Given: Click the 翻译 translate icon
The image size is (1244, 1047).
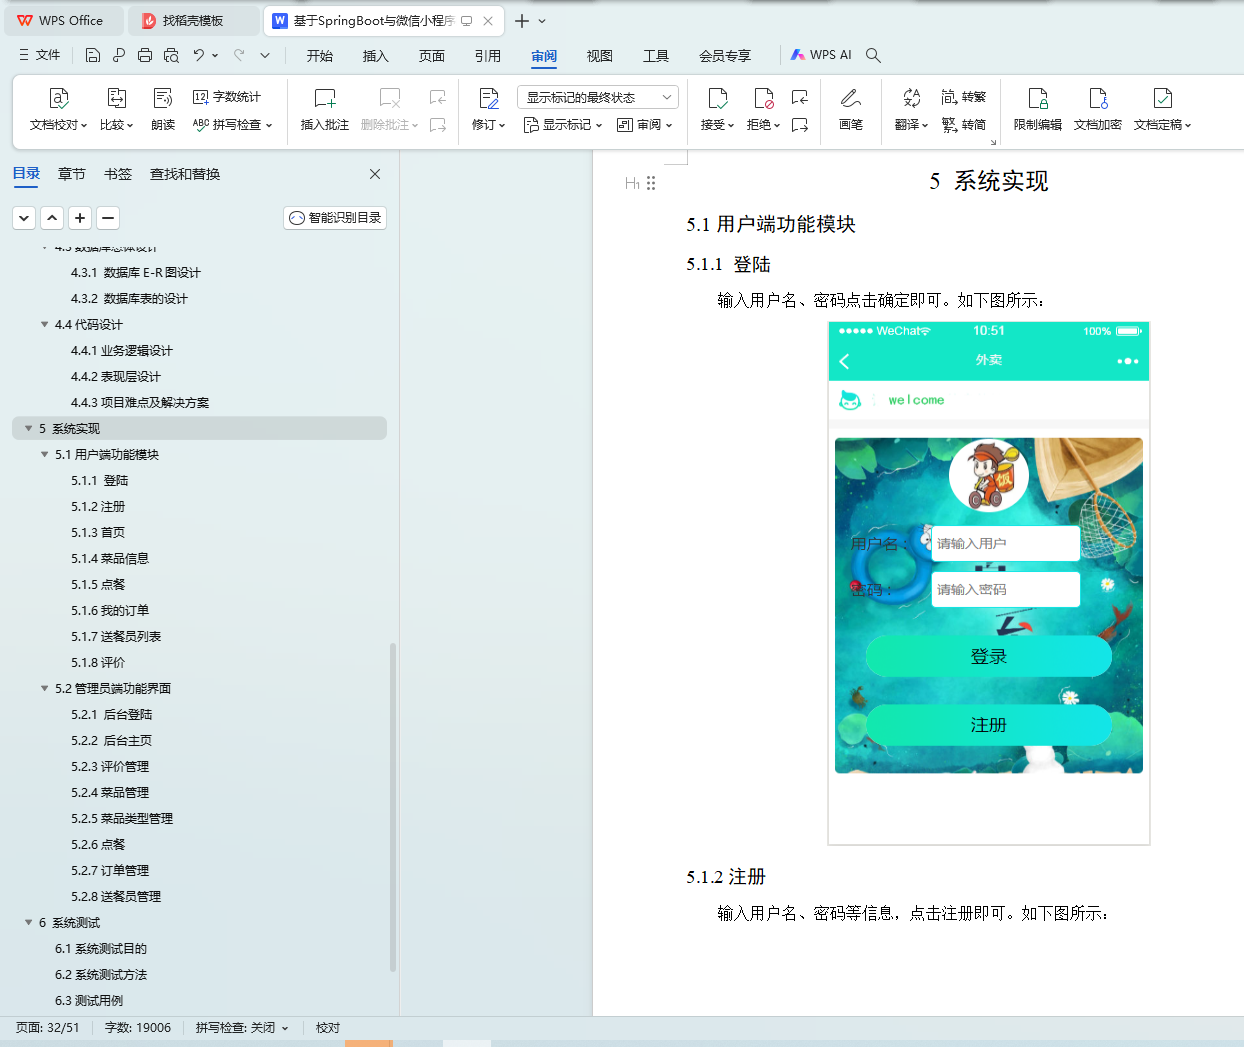Looking at the screenshot, I should pyautogui.click(x=911, y=98).
